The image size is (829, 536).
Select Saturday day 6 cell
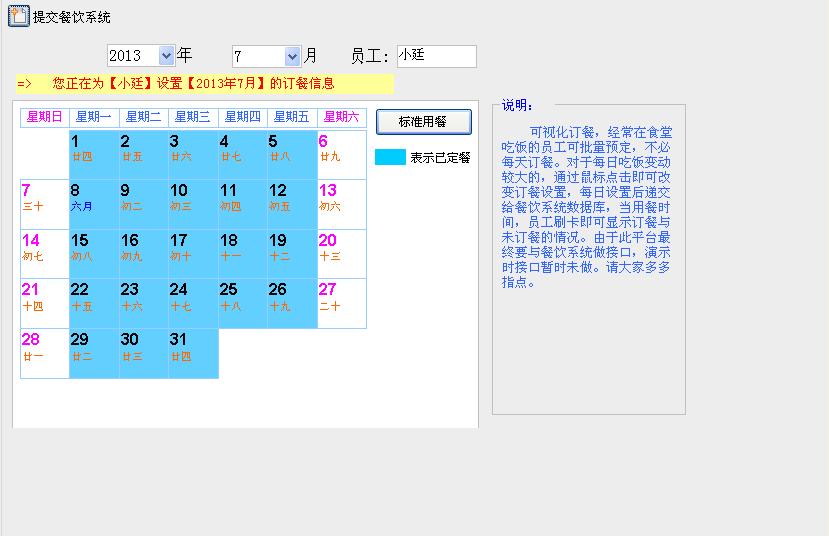point(342,155)
